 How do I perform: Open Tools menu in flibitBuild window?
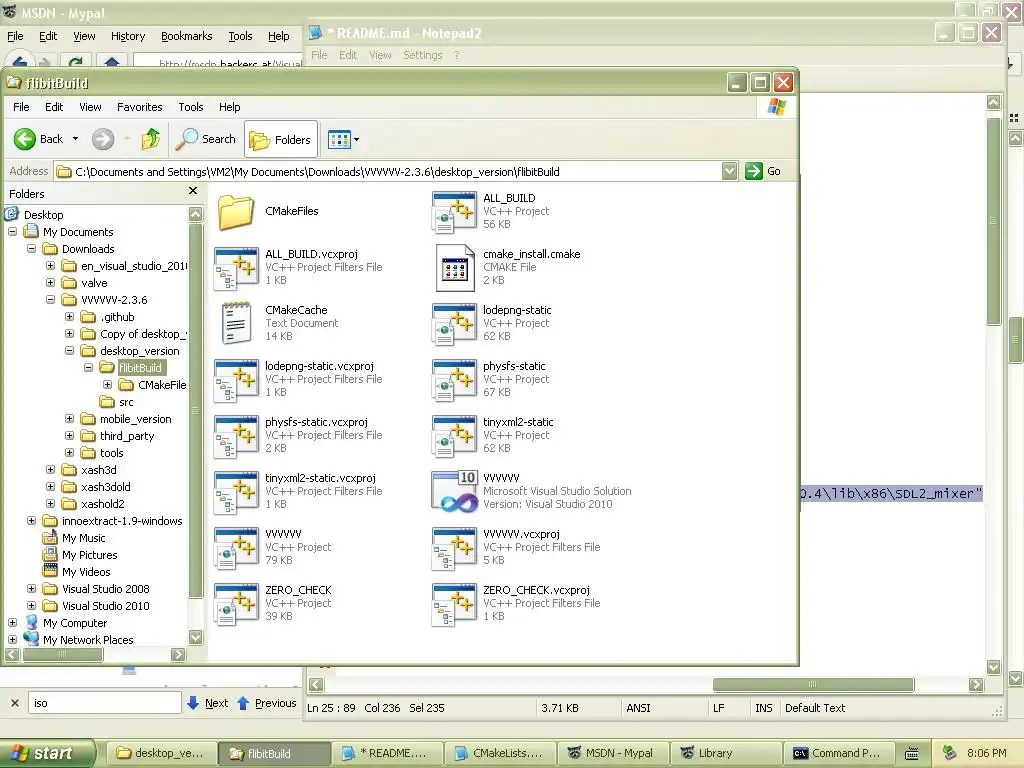click(191, 107)
